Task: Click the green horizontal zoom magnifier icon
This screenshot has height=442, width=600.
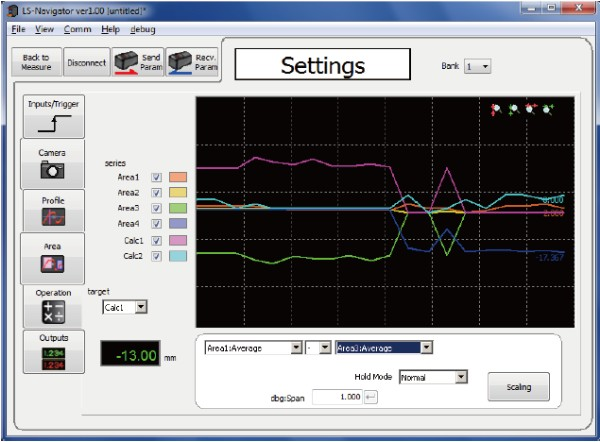Action: point(548,109)
